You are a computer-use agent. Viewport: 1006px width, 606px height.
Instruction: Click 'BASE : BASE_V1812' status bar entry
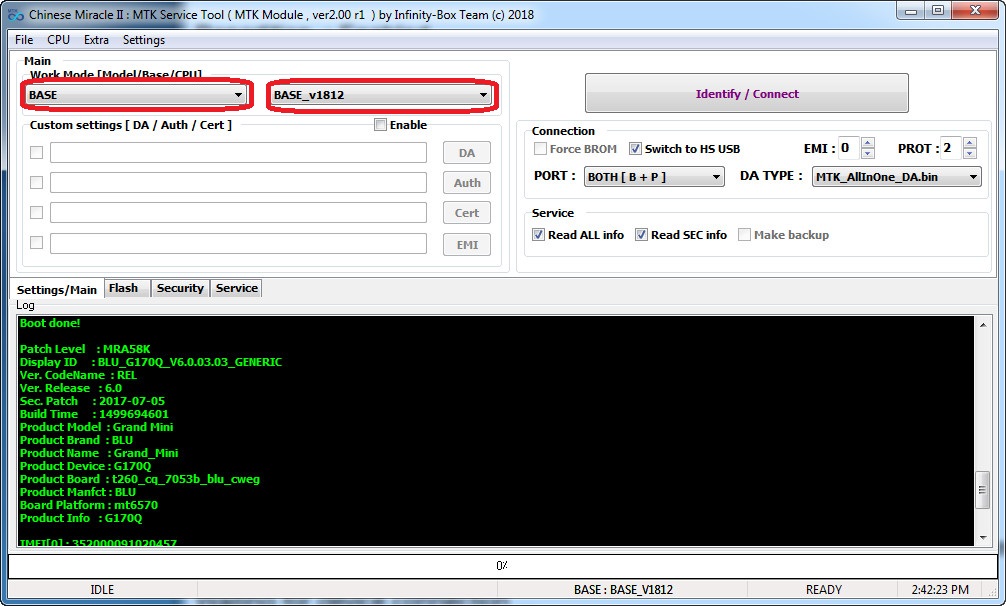[624, 589]
